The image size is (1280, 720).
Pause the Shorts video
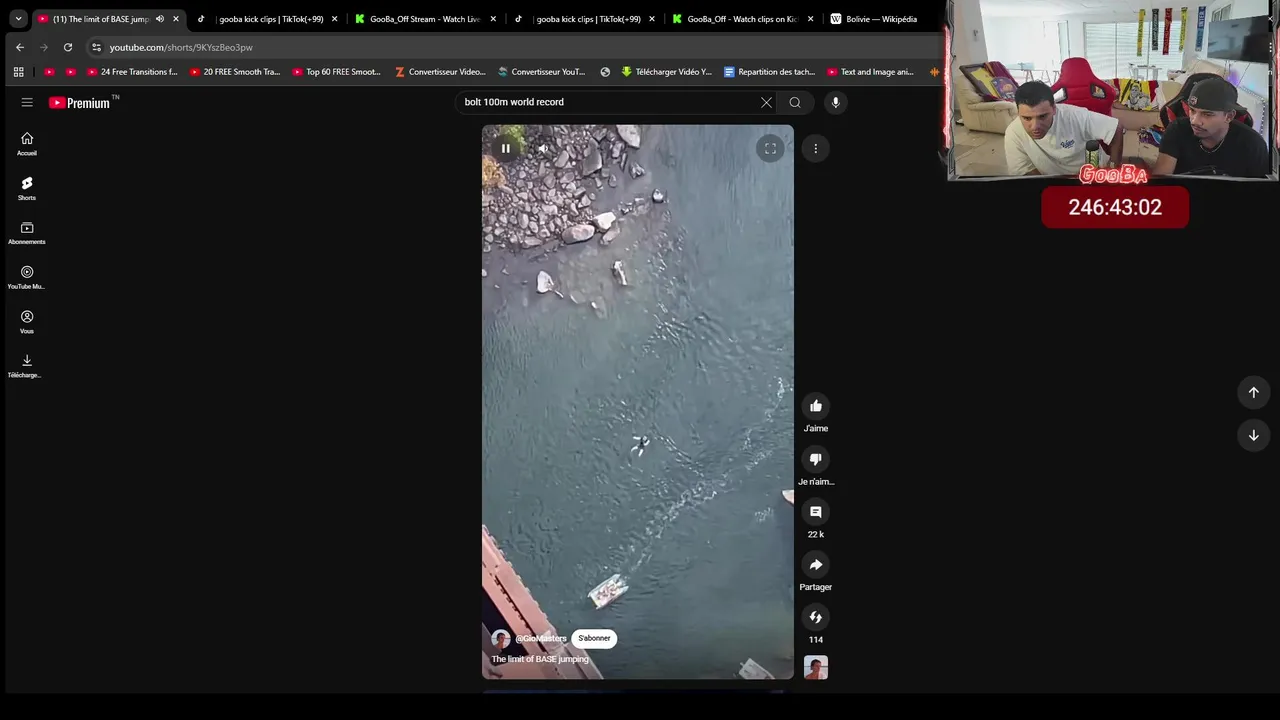[506, 148]
